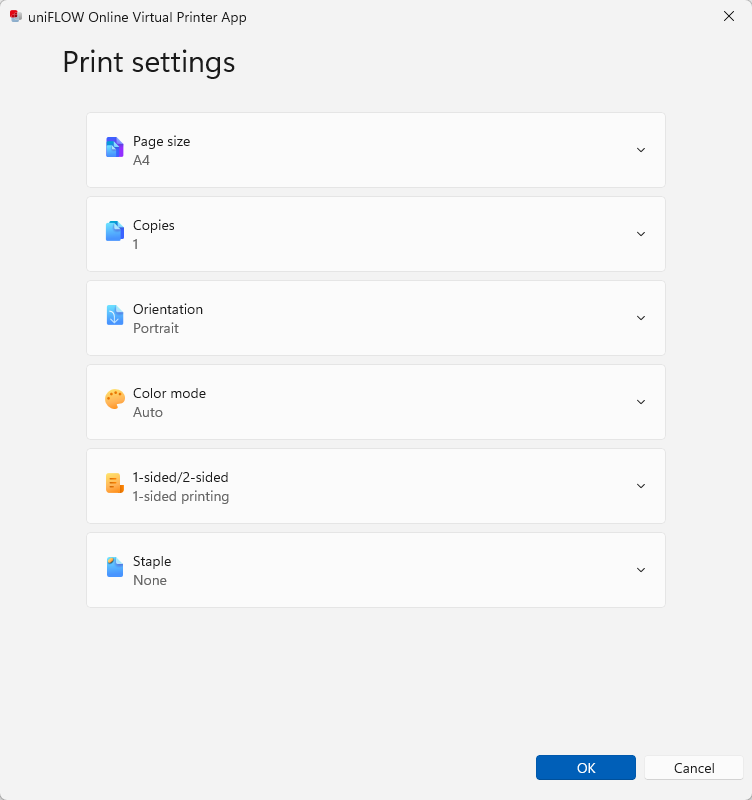752x800 pixels.
Task: Expand the Copies chevron
Action: (641, 234)
